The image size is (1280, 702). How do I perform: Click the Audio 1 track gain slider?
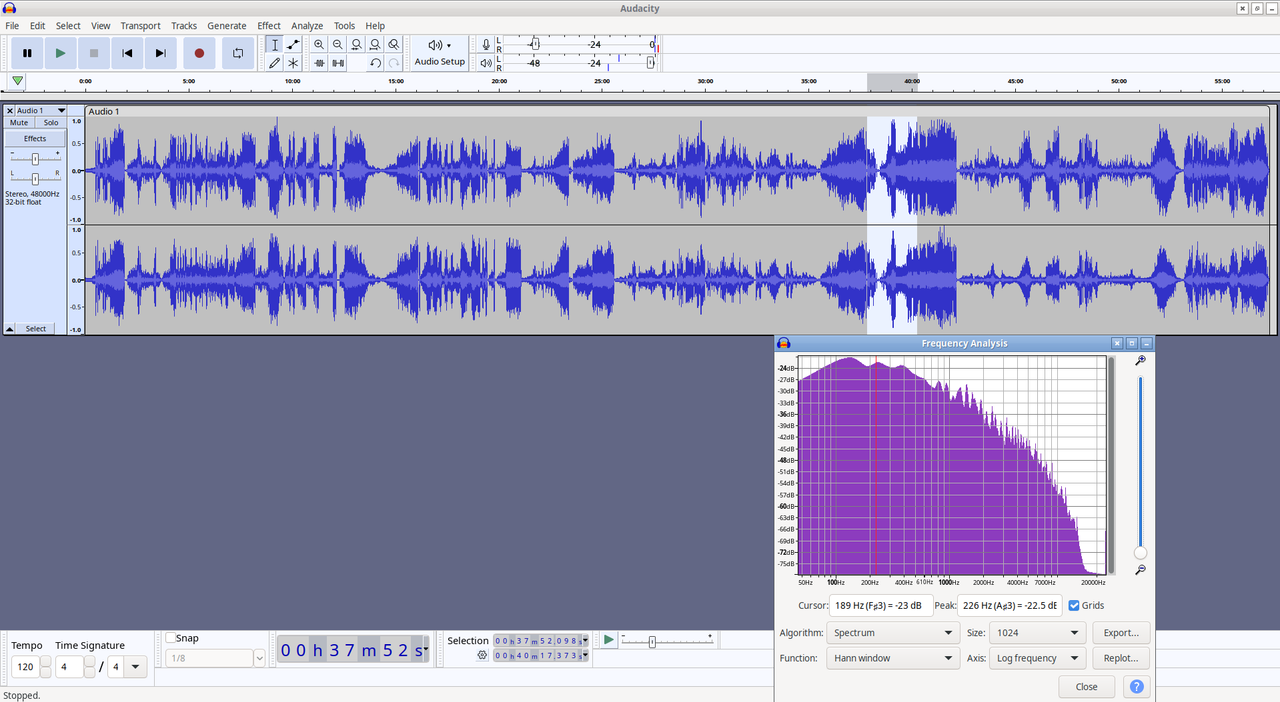coord(35,159)
